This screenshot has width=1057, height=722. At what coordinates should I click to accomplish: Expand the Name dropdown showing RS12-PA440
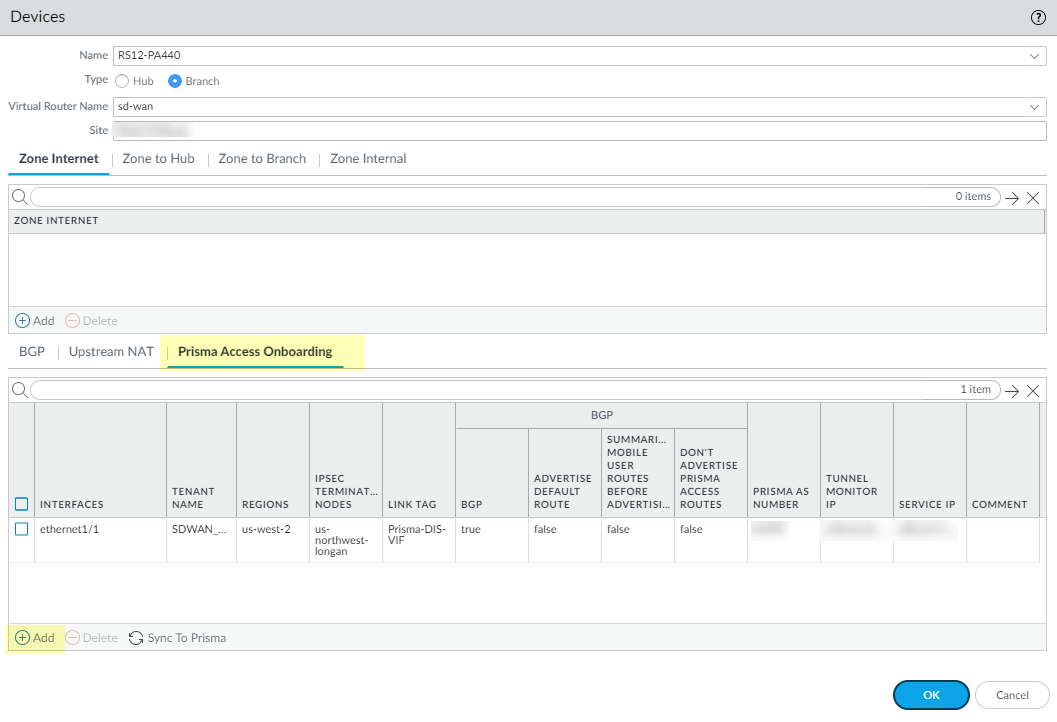pos(1035,56)
